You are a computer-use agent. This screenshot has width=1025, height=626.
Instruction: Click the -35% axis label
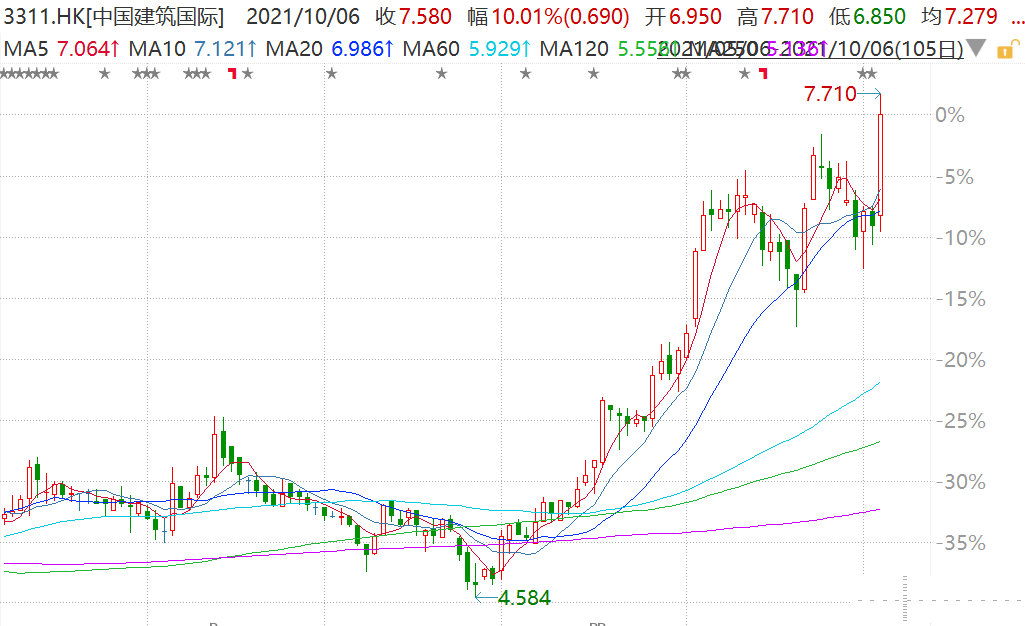tap(960, 543)
